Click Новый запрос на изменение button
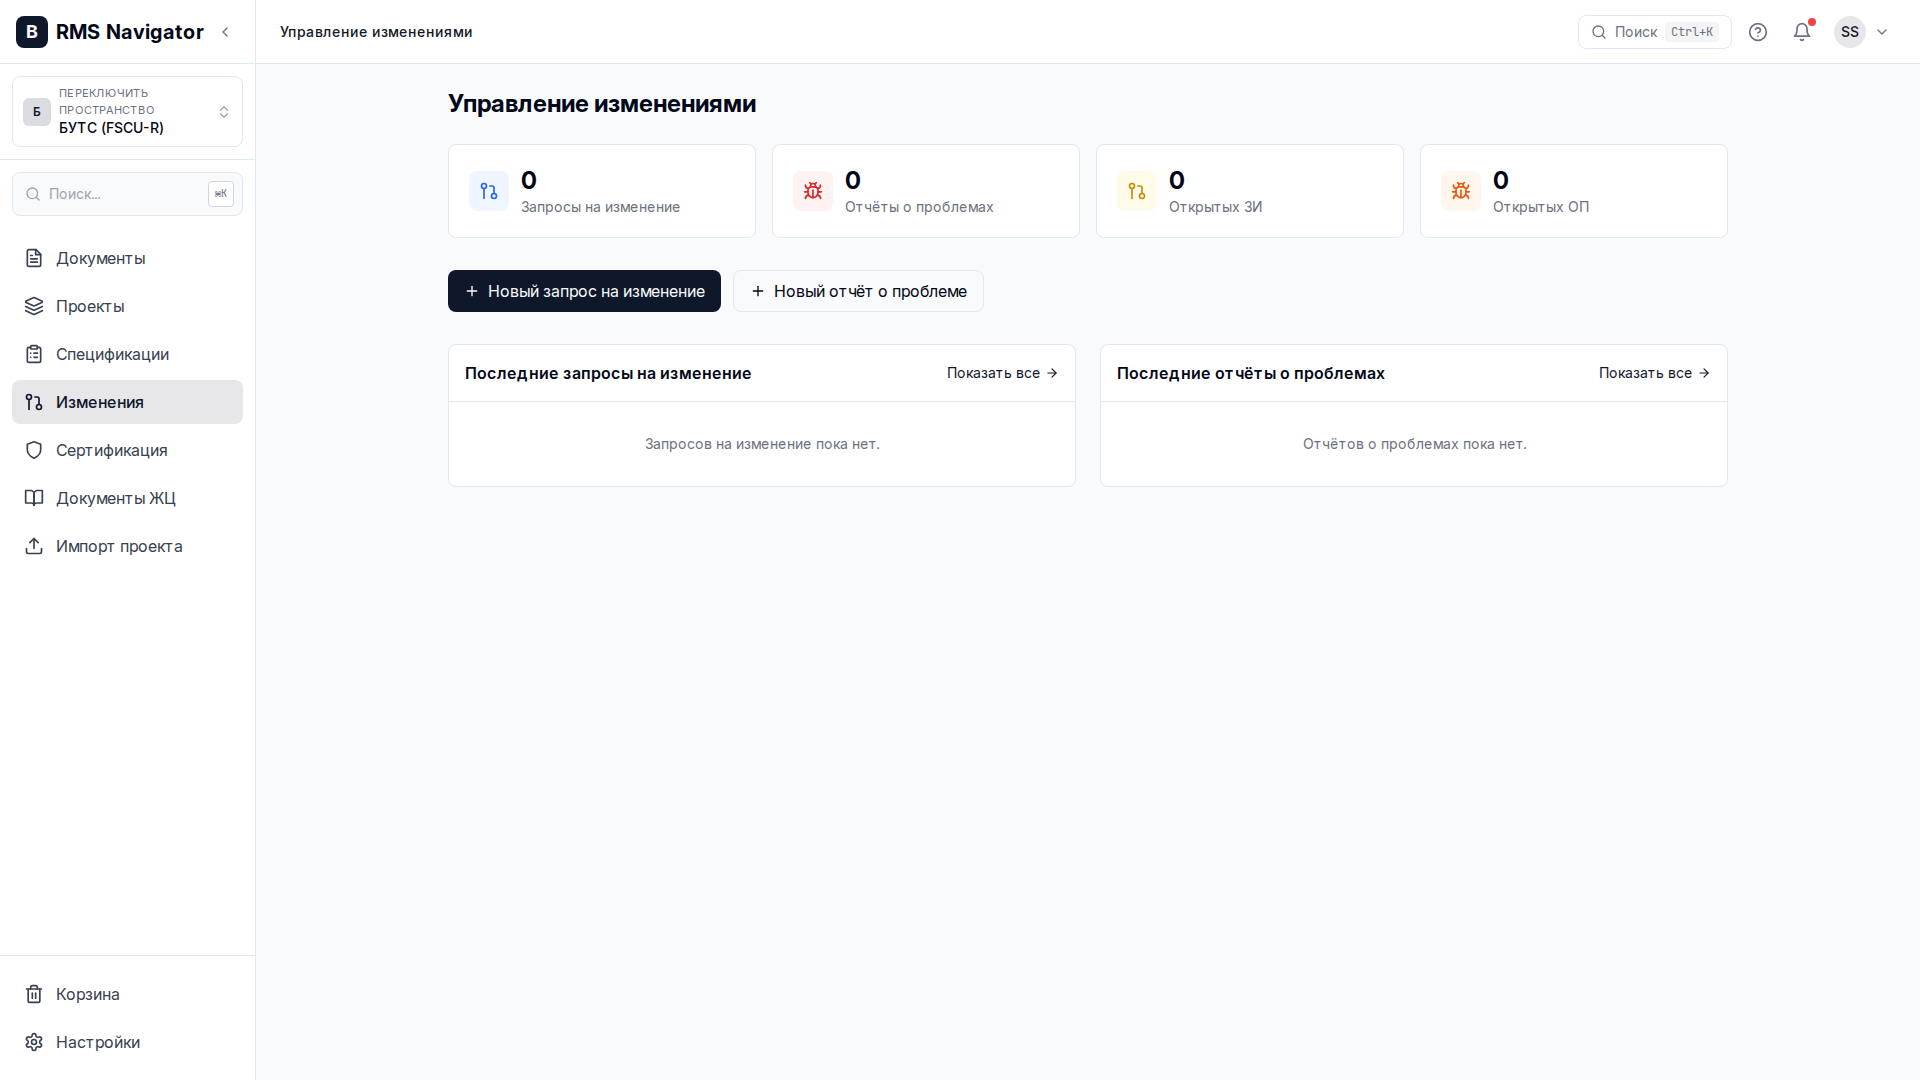Viewport: 1920px width, 1080px height. tap(584, 291)
